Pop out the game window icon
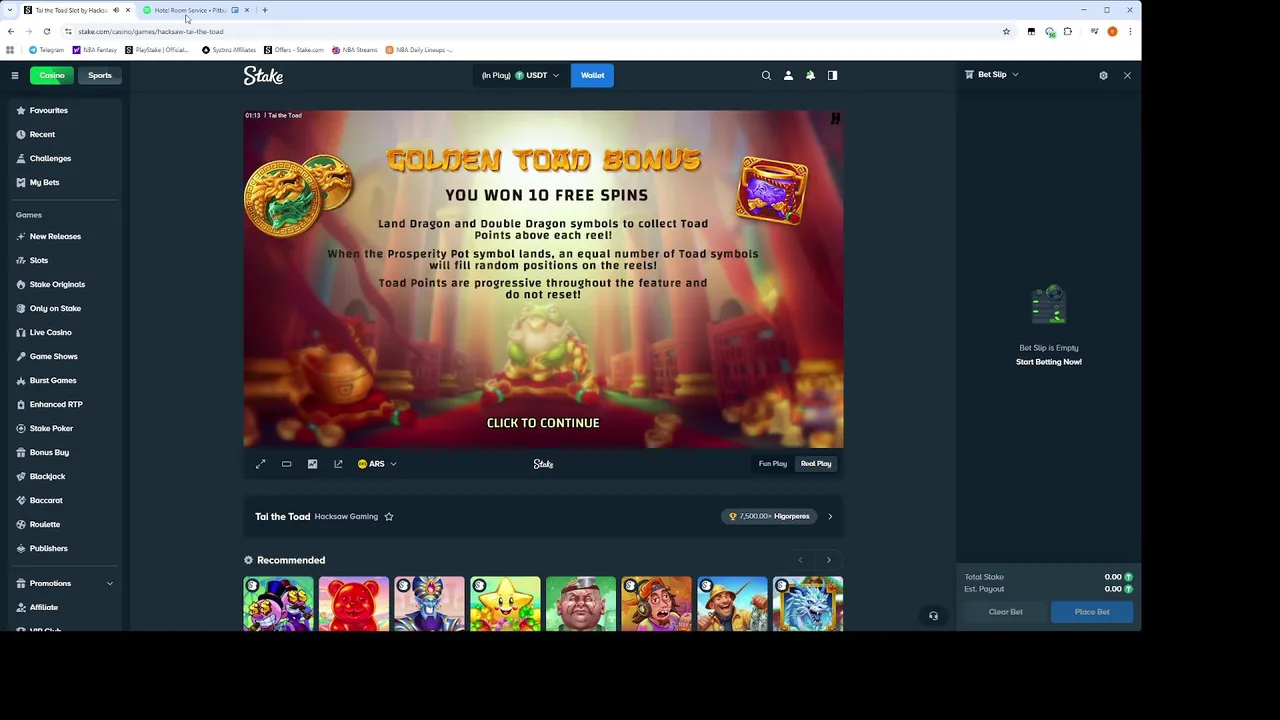This screenshot has height=720, width=1280. point(338,464)
